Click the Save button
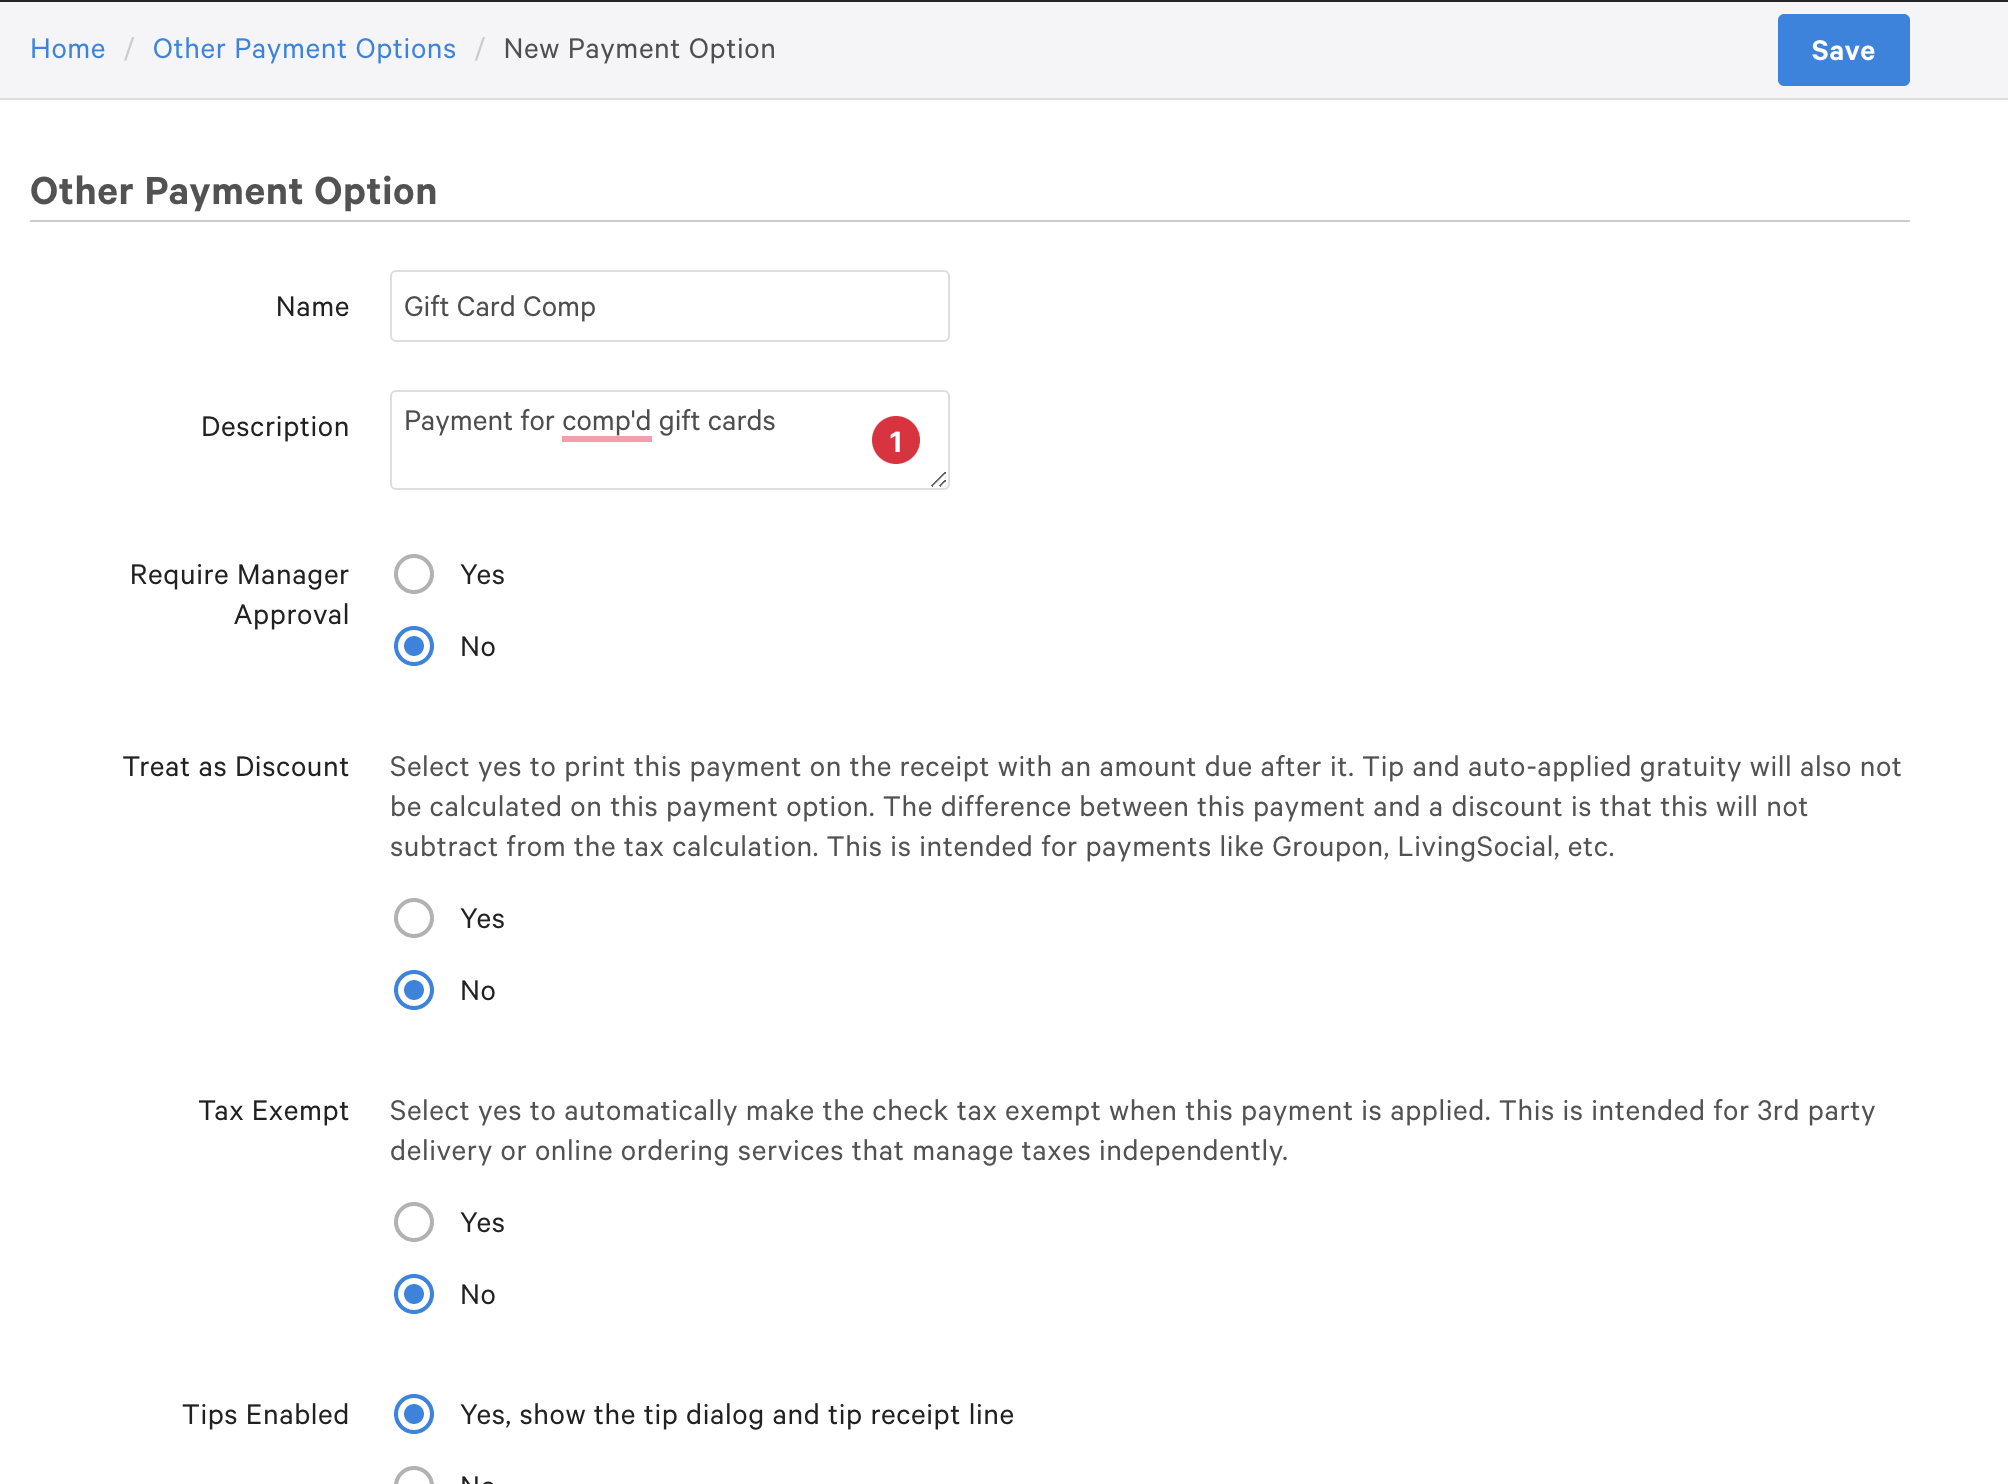This screenshot has width=2008, height=1484. tap(1840, 50)
